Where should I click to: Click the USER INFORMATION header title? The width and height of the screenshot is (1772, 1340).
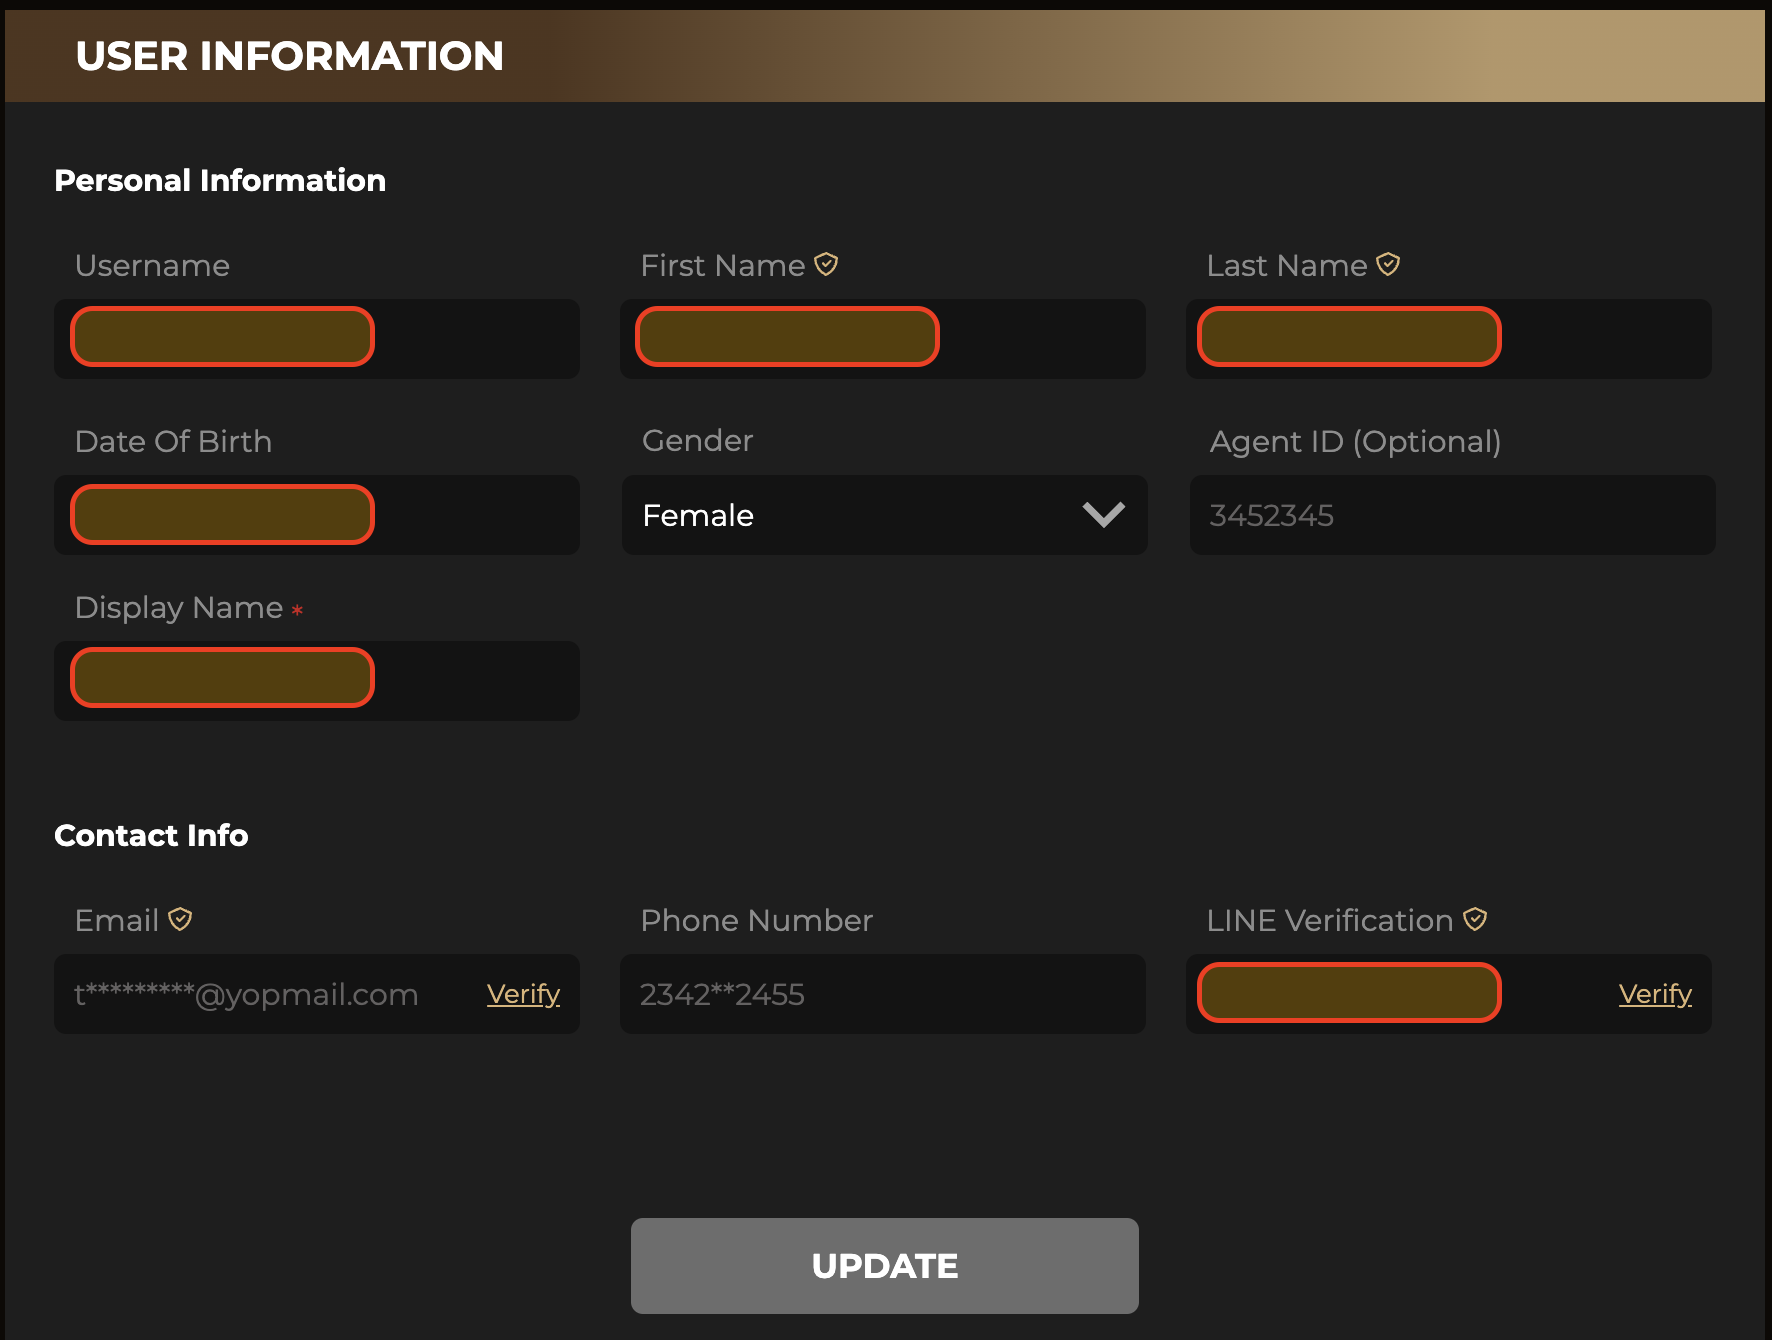[289, 56]
